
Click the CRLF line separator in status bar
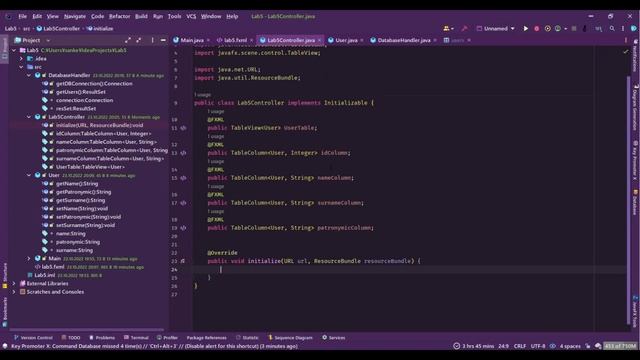coord(520,346)
